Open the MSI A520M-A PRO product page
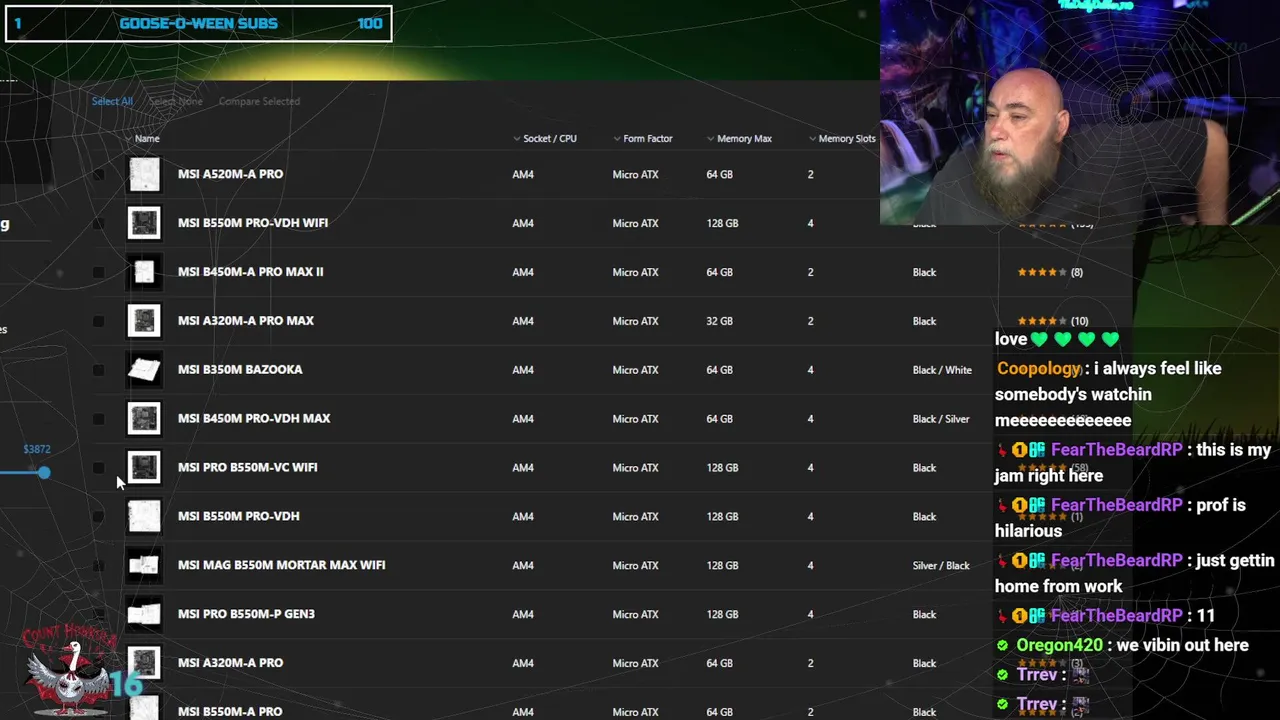 [x=230, y=174]
